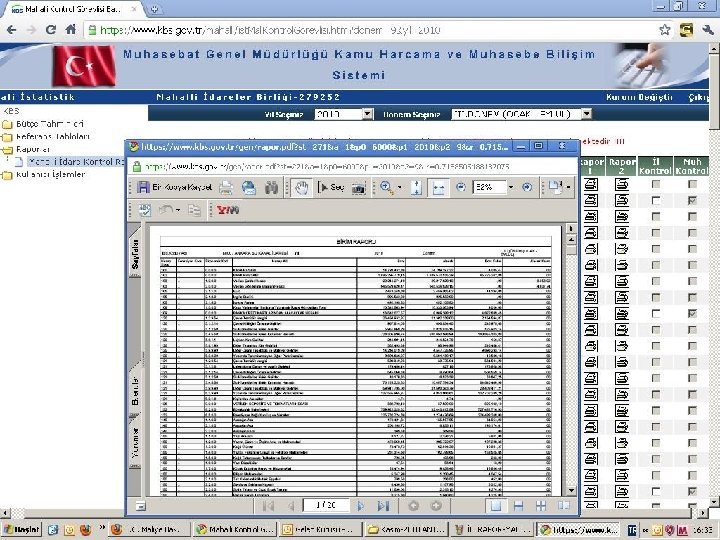
Task: Open the Sayfalar side tab
Action: [135, 253]
